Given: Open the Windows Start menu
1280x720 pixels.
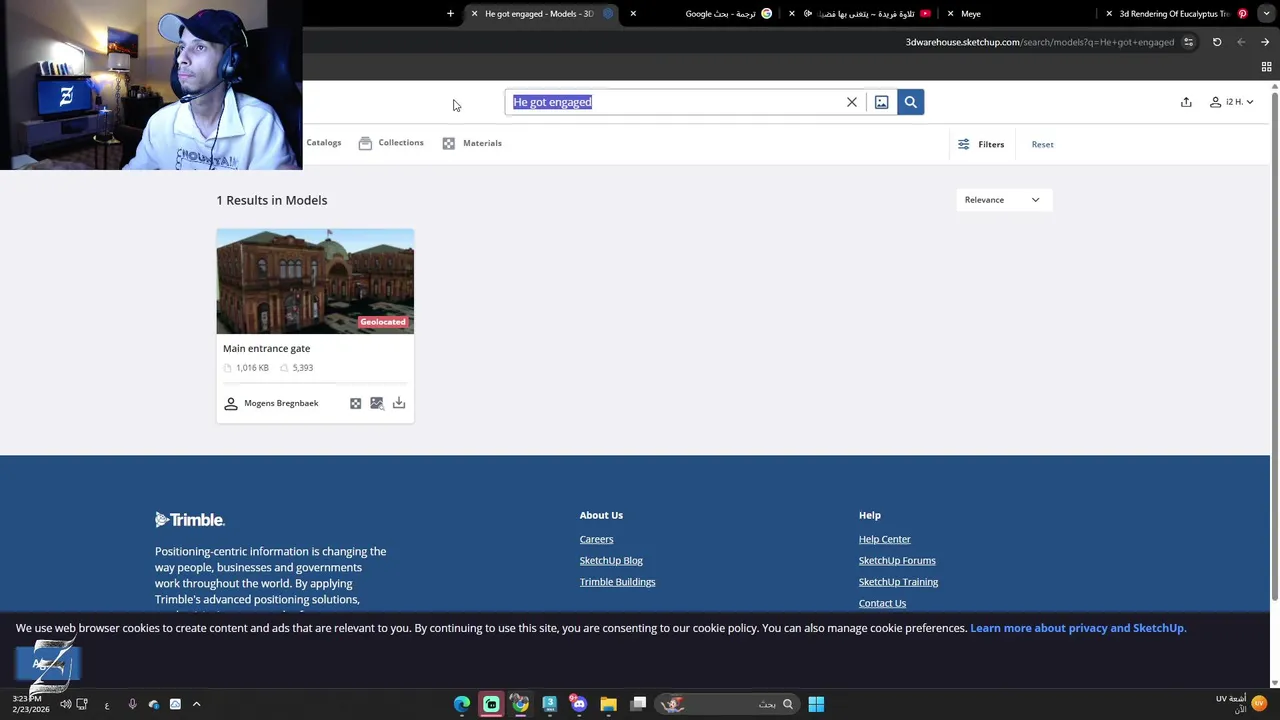Looking at the screenshot, I should tap(816, 704).
